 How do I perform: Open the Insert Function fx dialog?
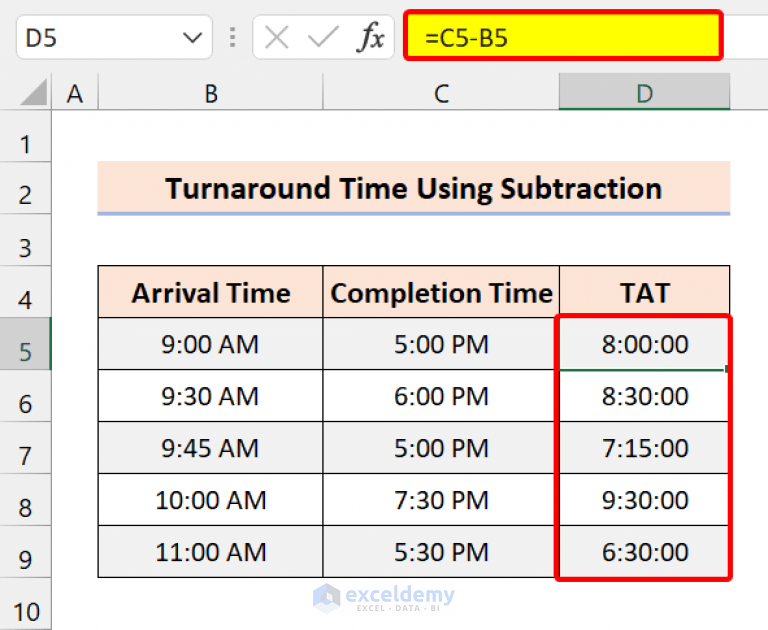[371, 37]
